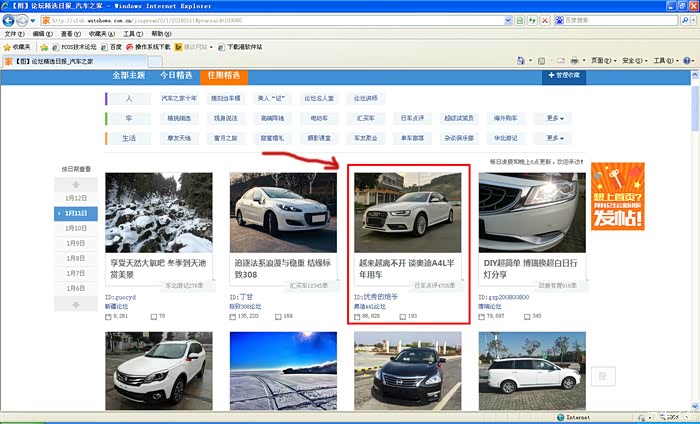The height and width of the screenshot is (424, 700).
Task: Click the IE favorites star icon
Action: coord(8,47)
